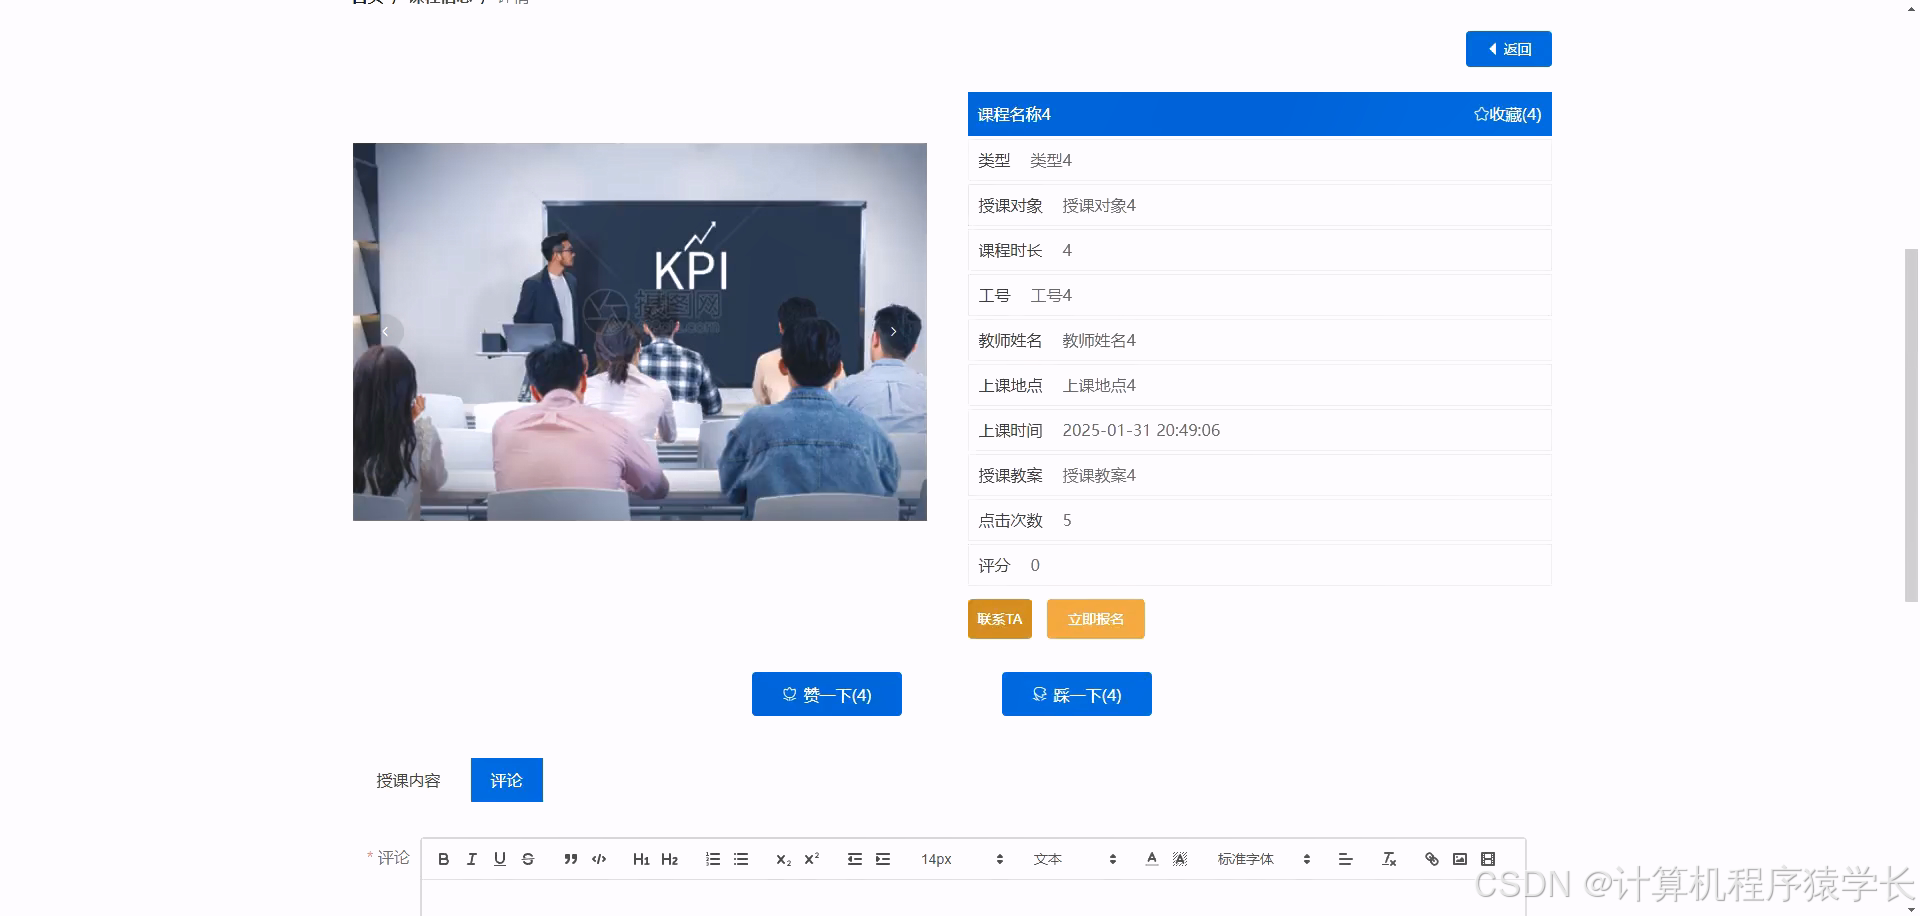This screenshot has height=916, width=1920.
Task: Apply superscript formatting
Action: (x=811, y=859)
